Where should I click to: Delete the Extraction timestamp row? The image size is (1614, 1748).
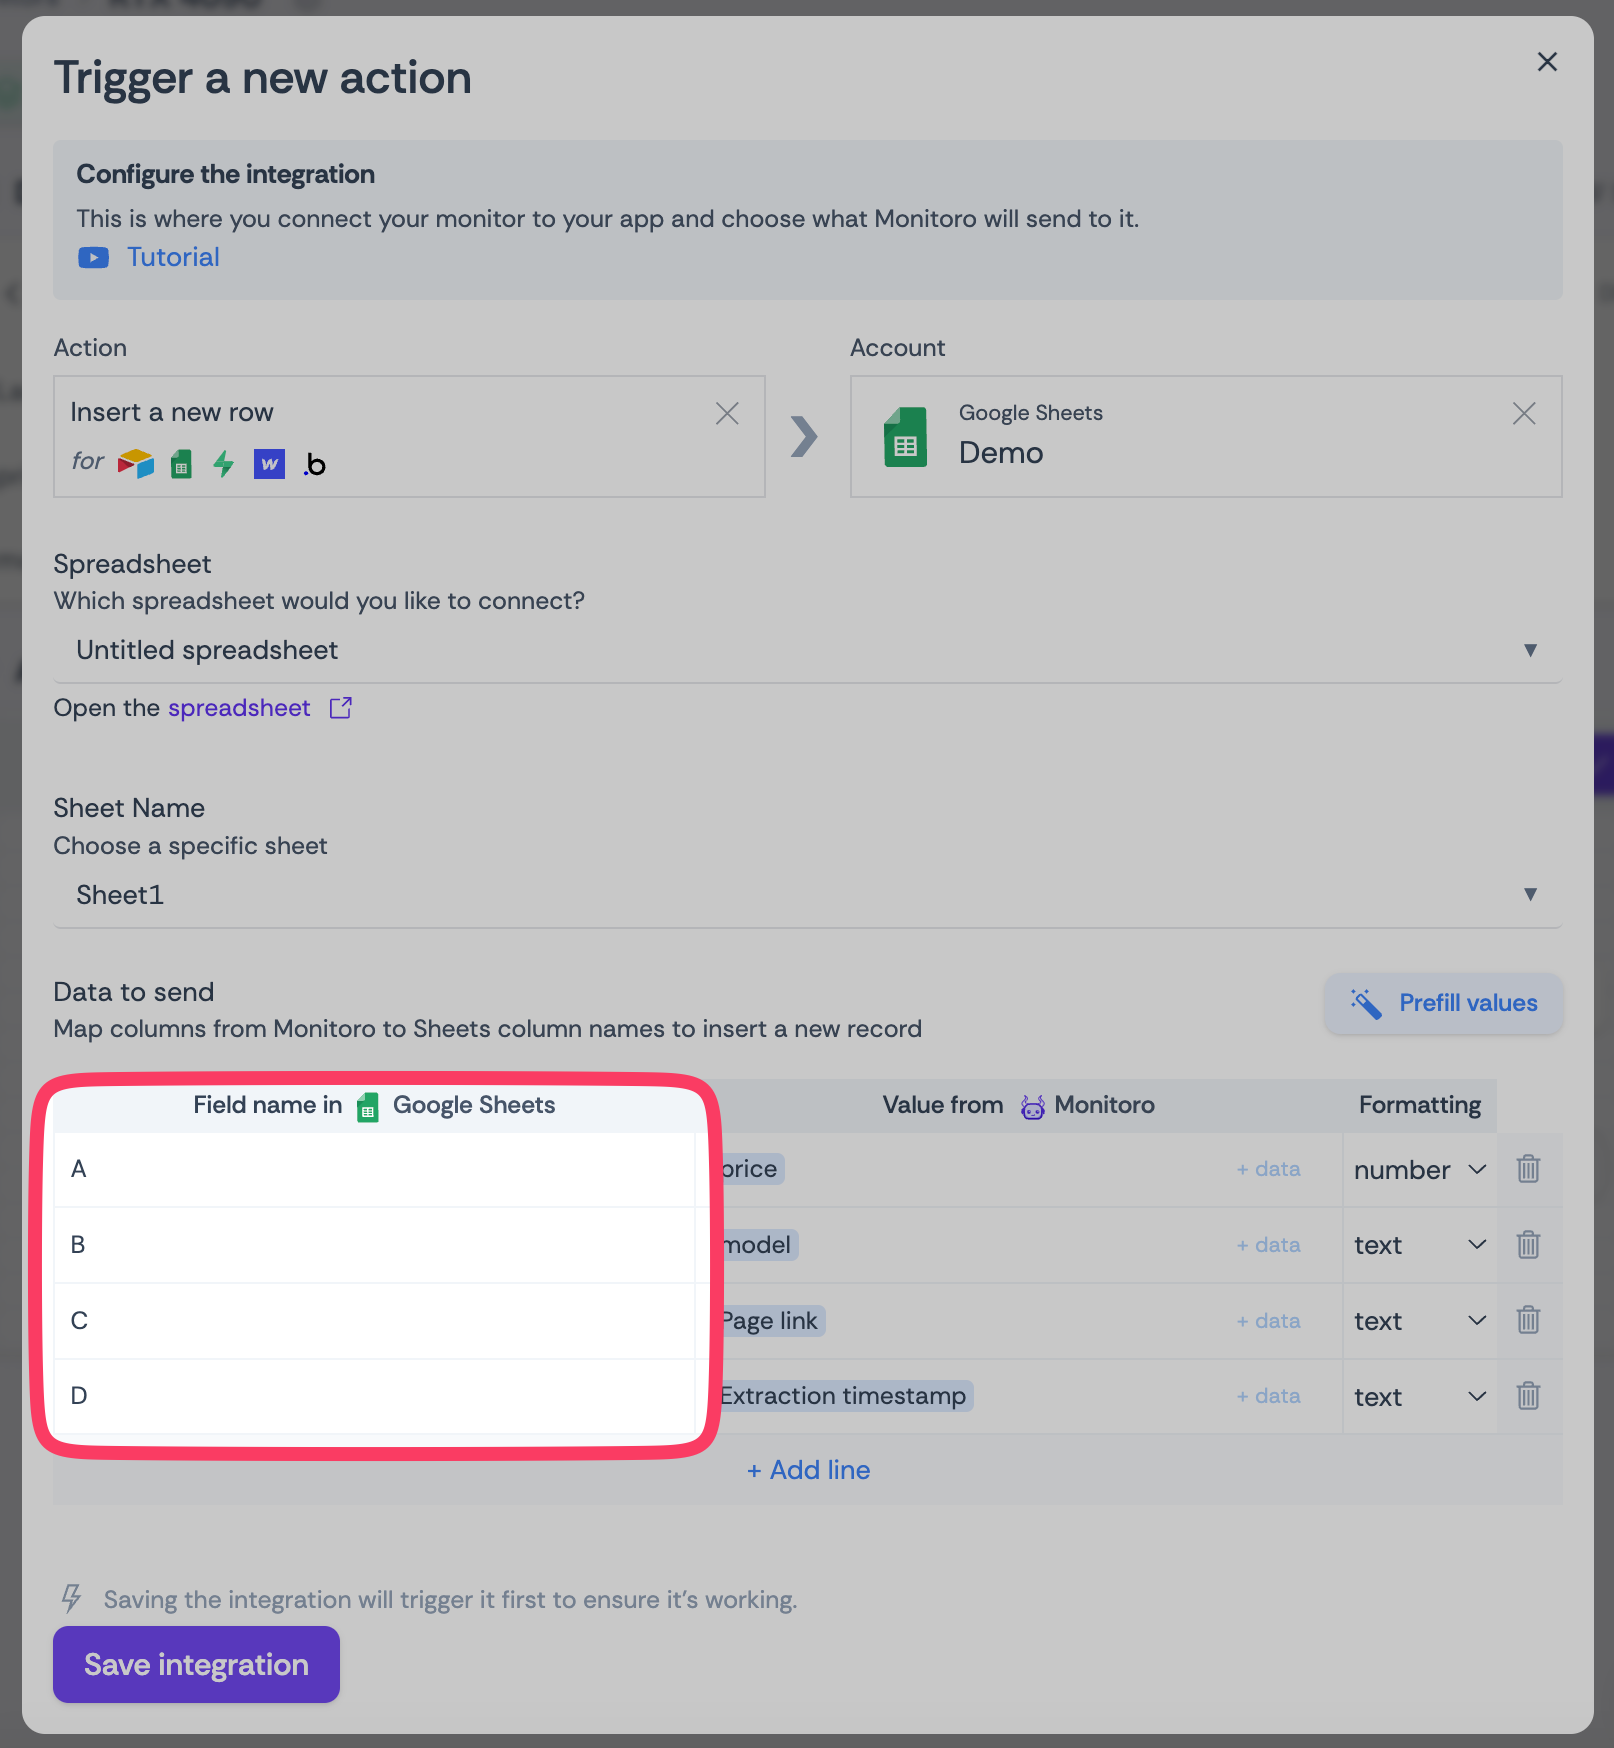tap(1528, 1395)
